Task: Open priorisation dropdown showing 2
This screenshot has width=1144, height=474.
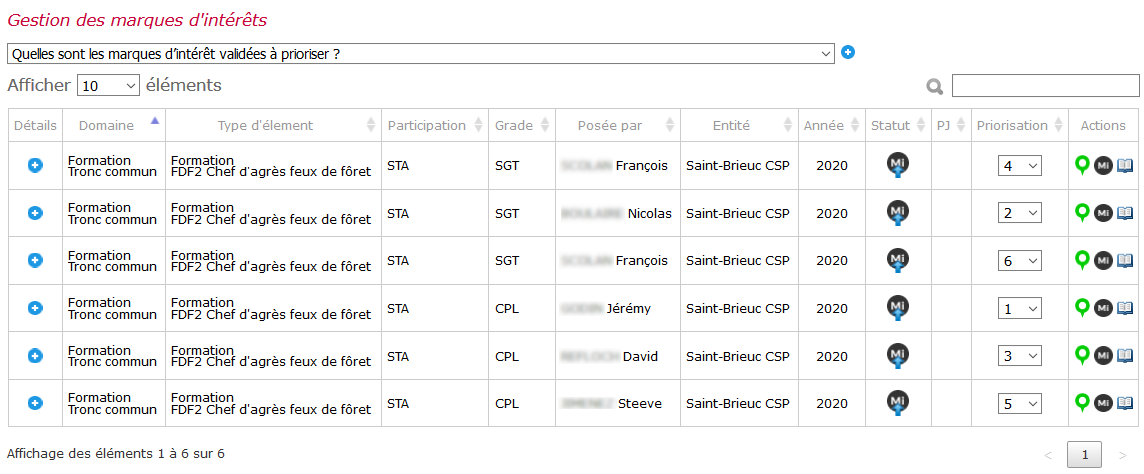Action: pos(1020,213)
